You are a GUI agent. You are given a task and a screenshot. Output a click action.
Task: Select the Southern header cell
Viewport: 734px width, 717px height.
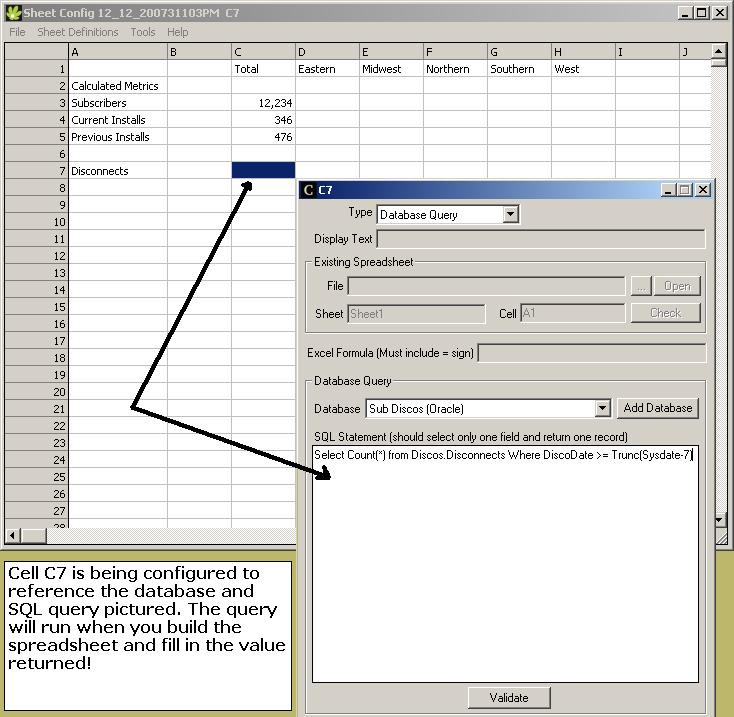tap(519, 69)
